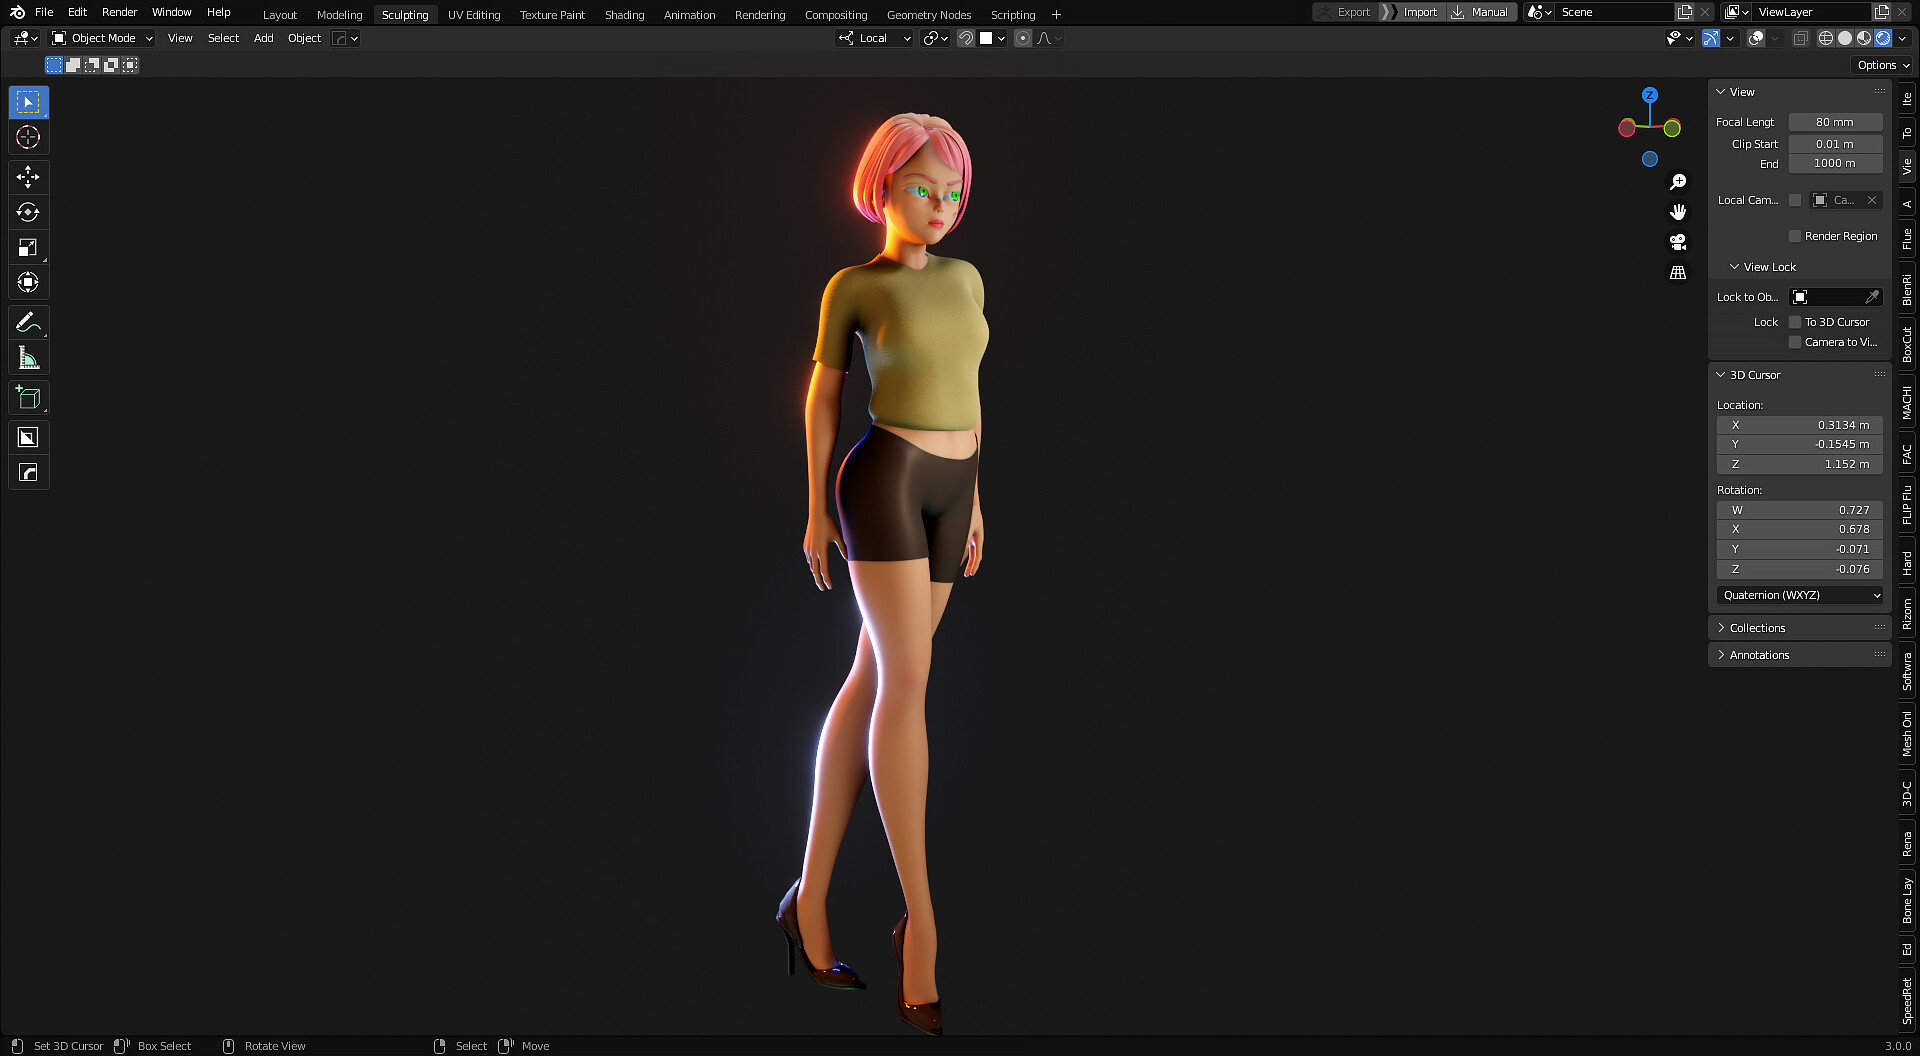Viewport: 1920px width, 1056px height.
Task: Pick the Scale tool
Action: [x=28, y=247]
